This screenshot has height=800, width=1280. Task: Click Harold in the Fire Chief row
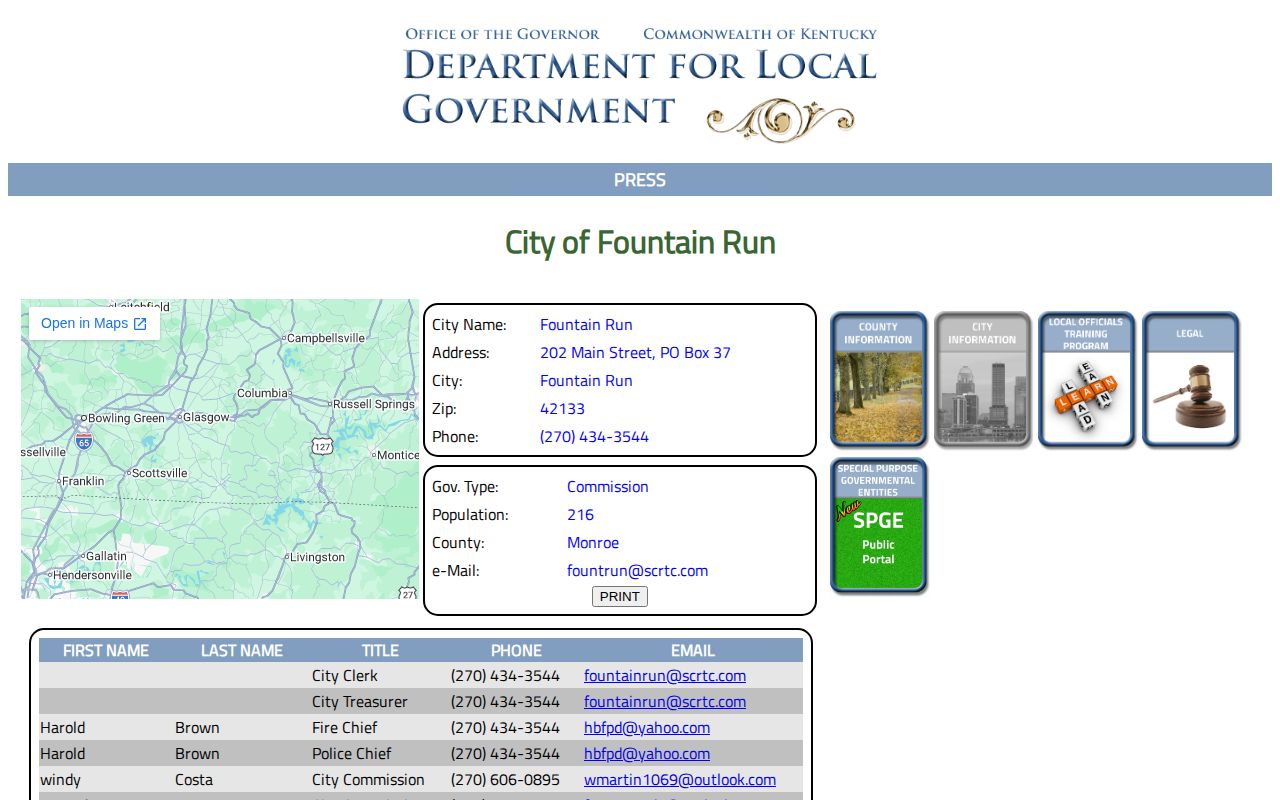click(x=63, y=728)
